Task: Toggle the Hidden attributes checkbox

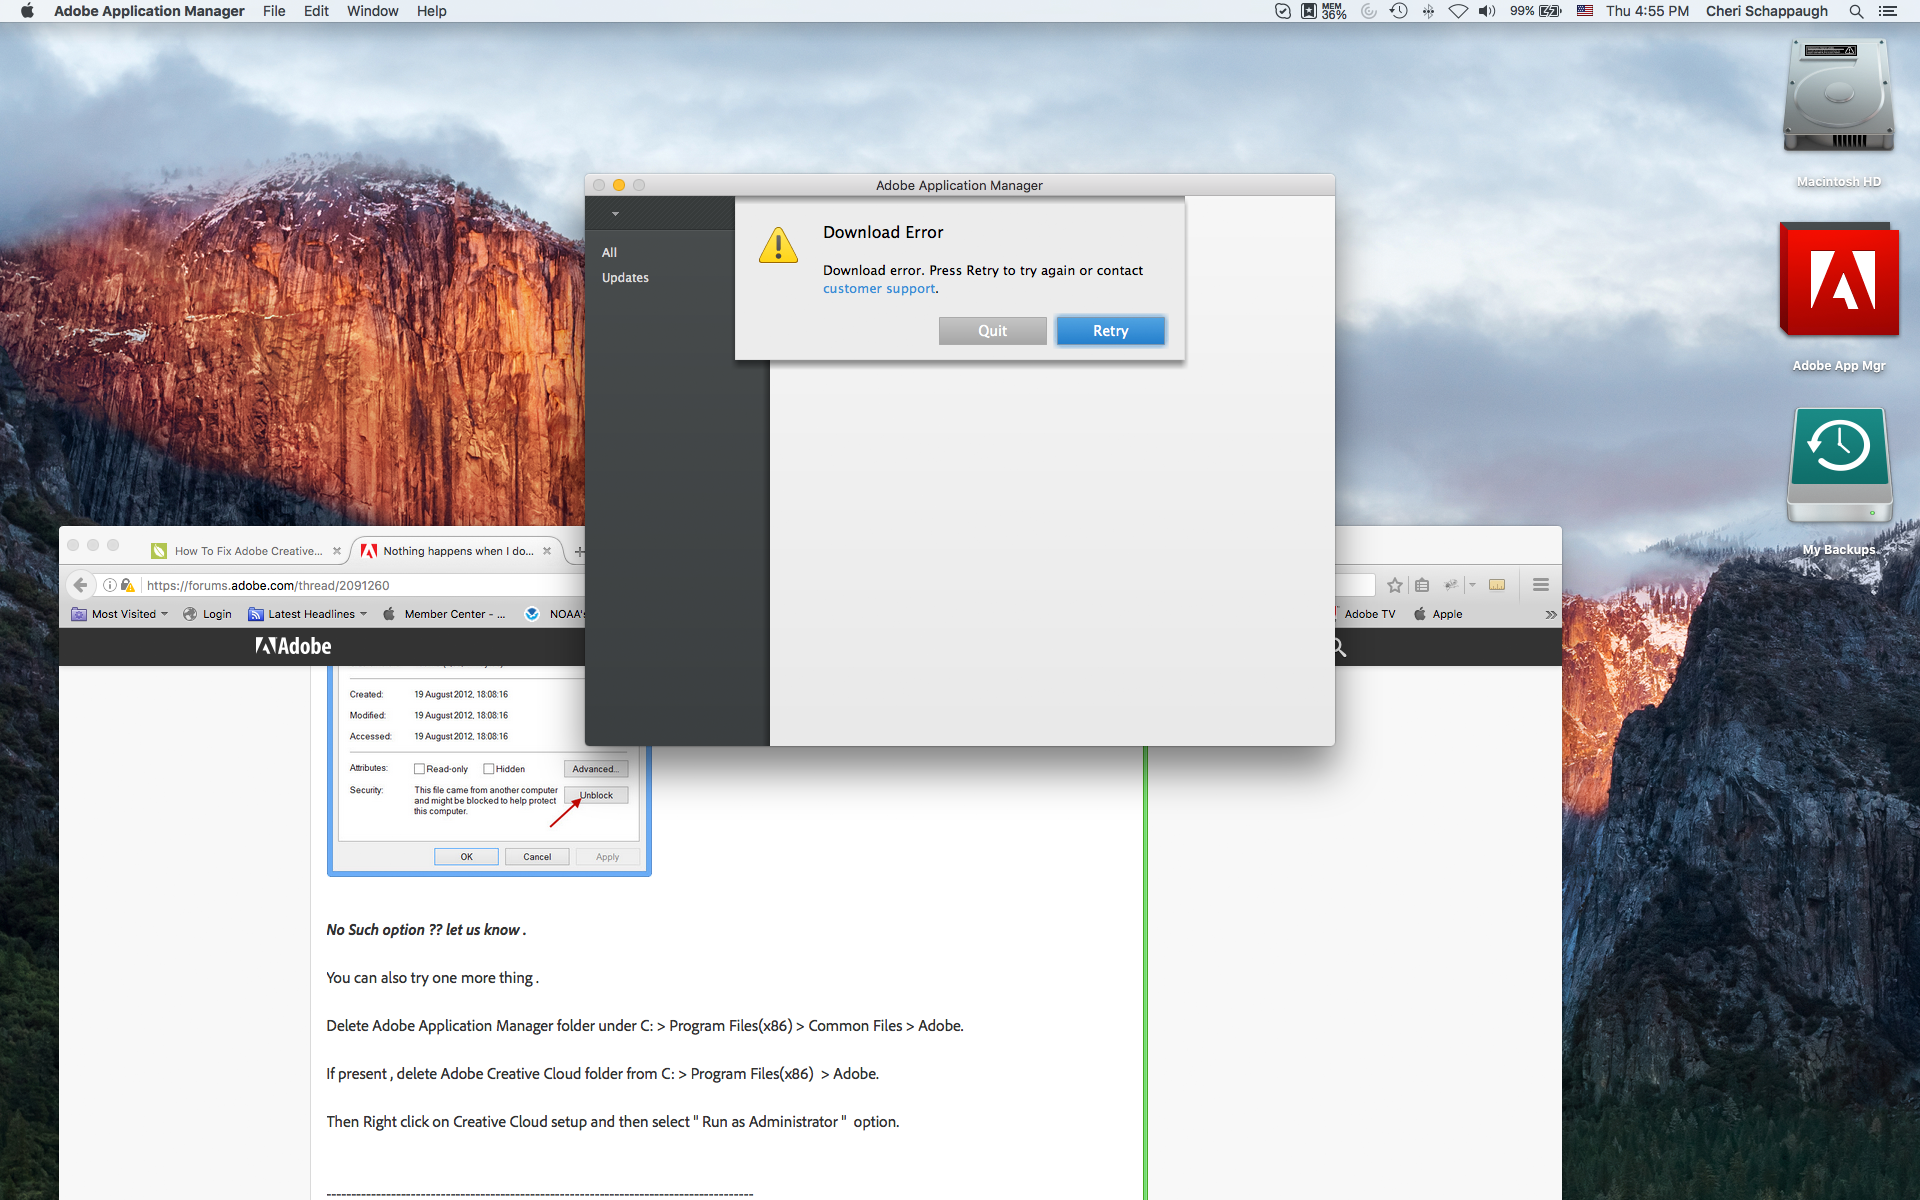Action: [489, 767]
